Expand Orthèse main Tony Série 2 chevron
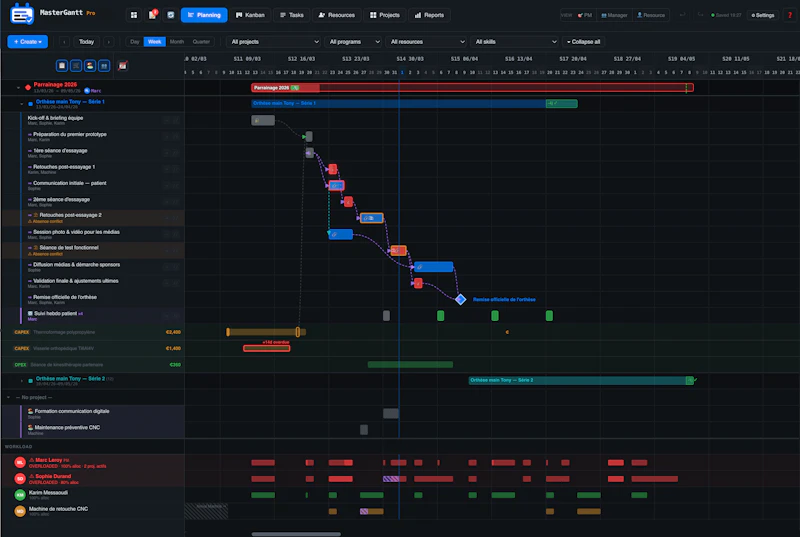 21,381
